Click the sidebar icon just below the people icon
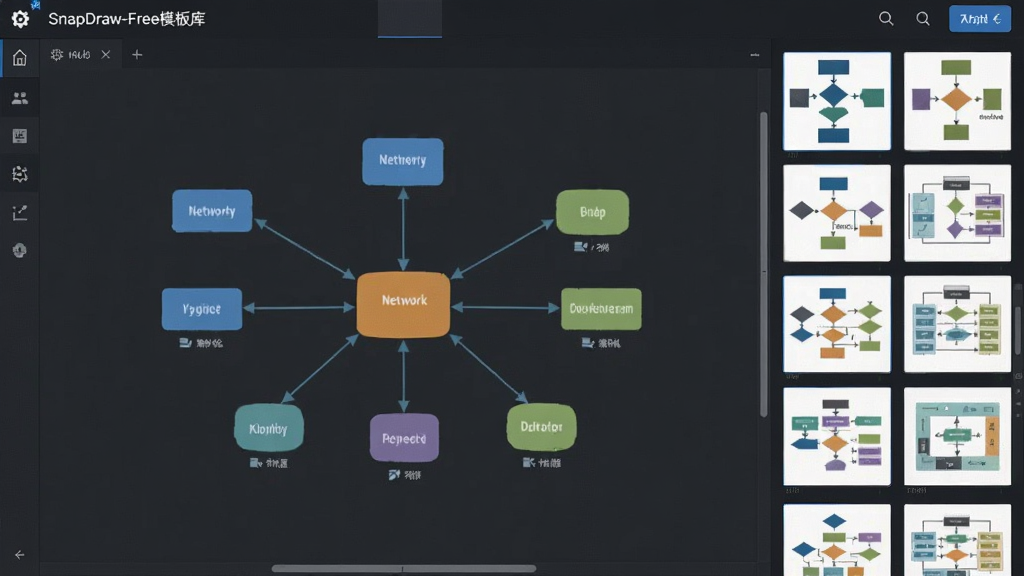1024x576 pixels. point(20,136)
